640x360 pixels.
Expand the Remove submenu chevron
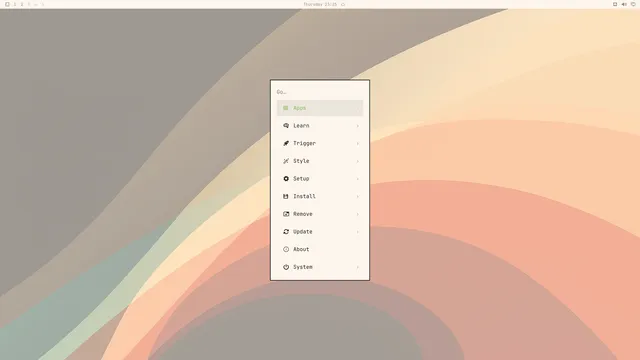(358, 214)
